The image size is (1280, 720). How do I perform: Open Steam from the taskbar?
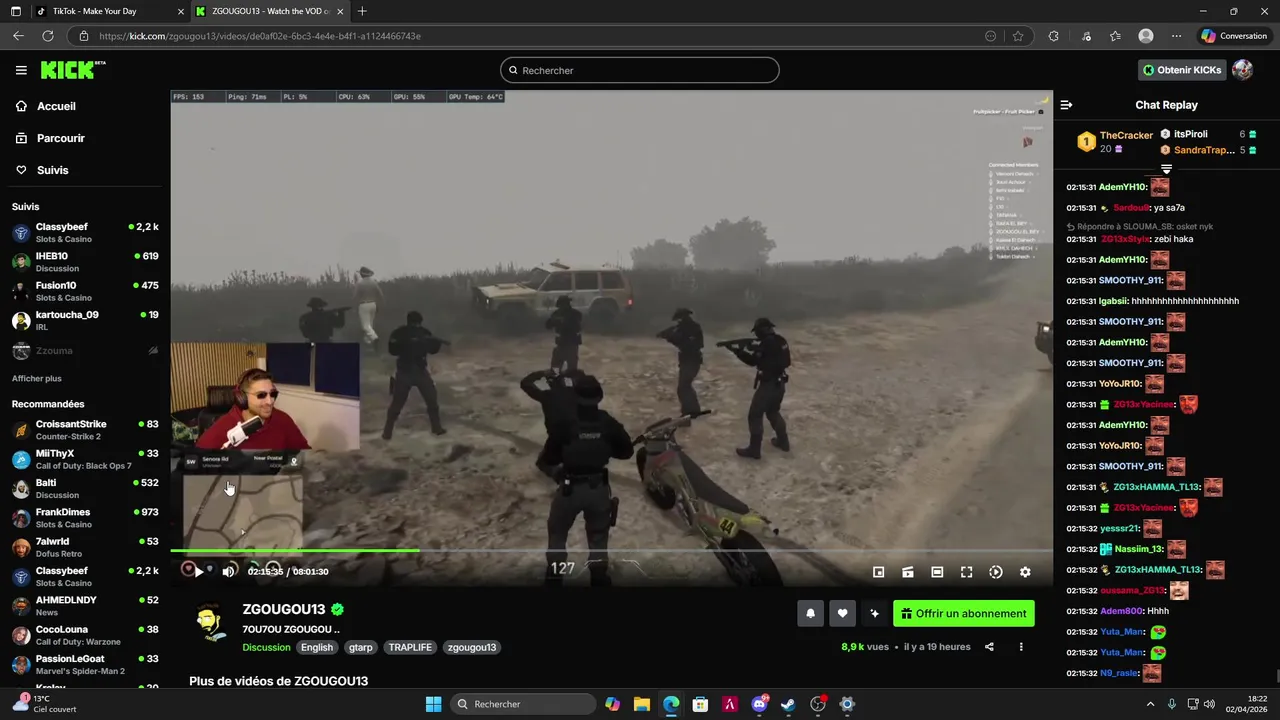coord(788,704)
